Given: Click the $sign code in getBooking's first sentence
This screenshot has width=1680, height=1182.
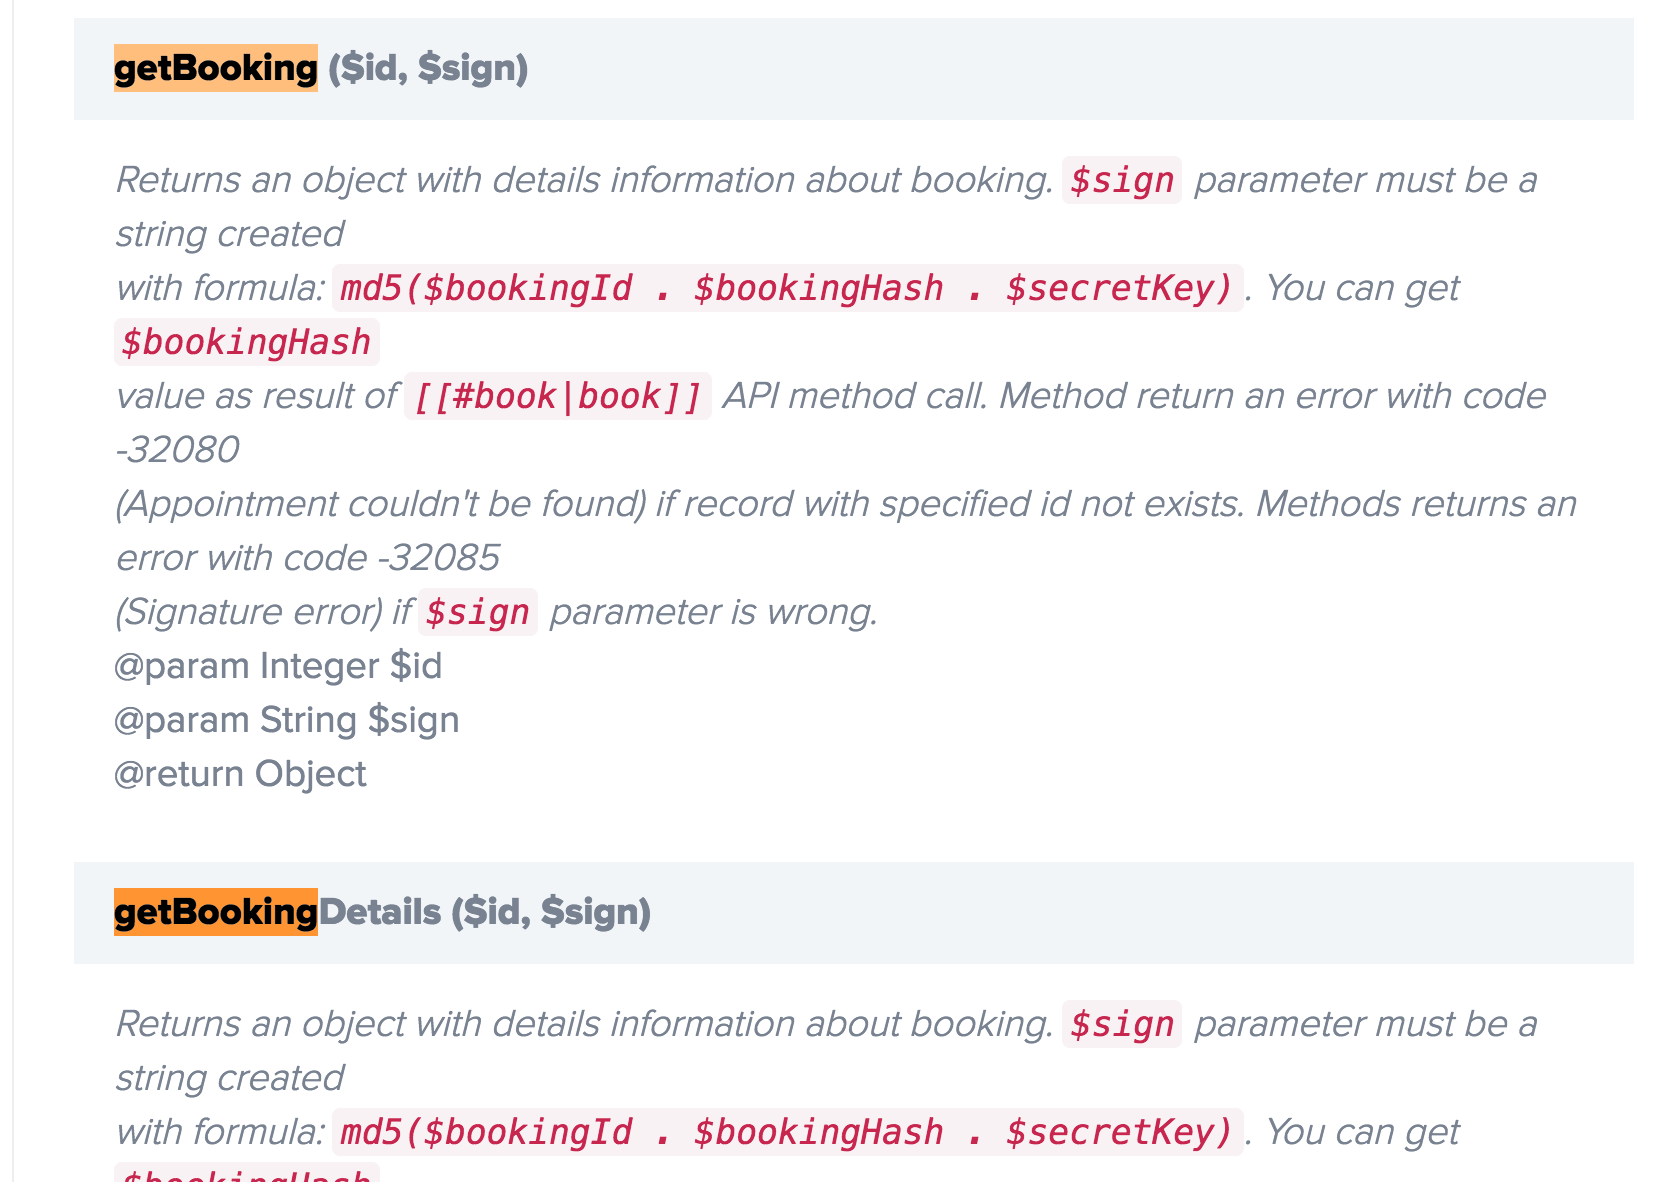Looking at the screenshot, I should [1121, 180].
